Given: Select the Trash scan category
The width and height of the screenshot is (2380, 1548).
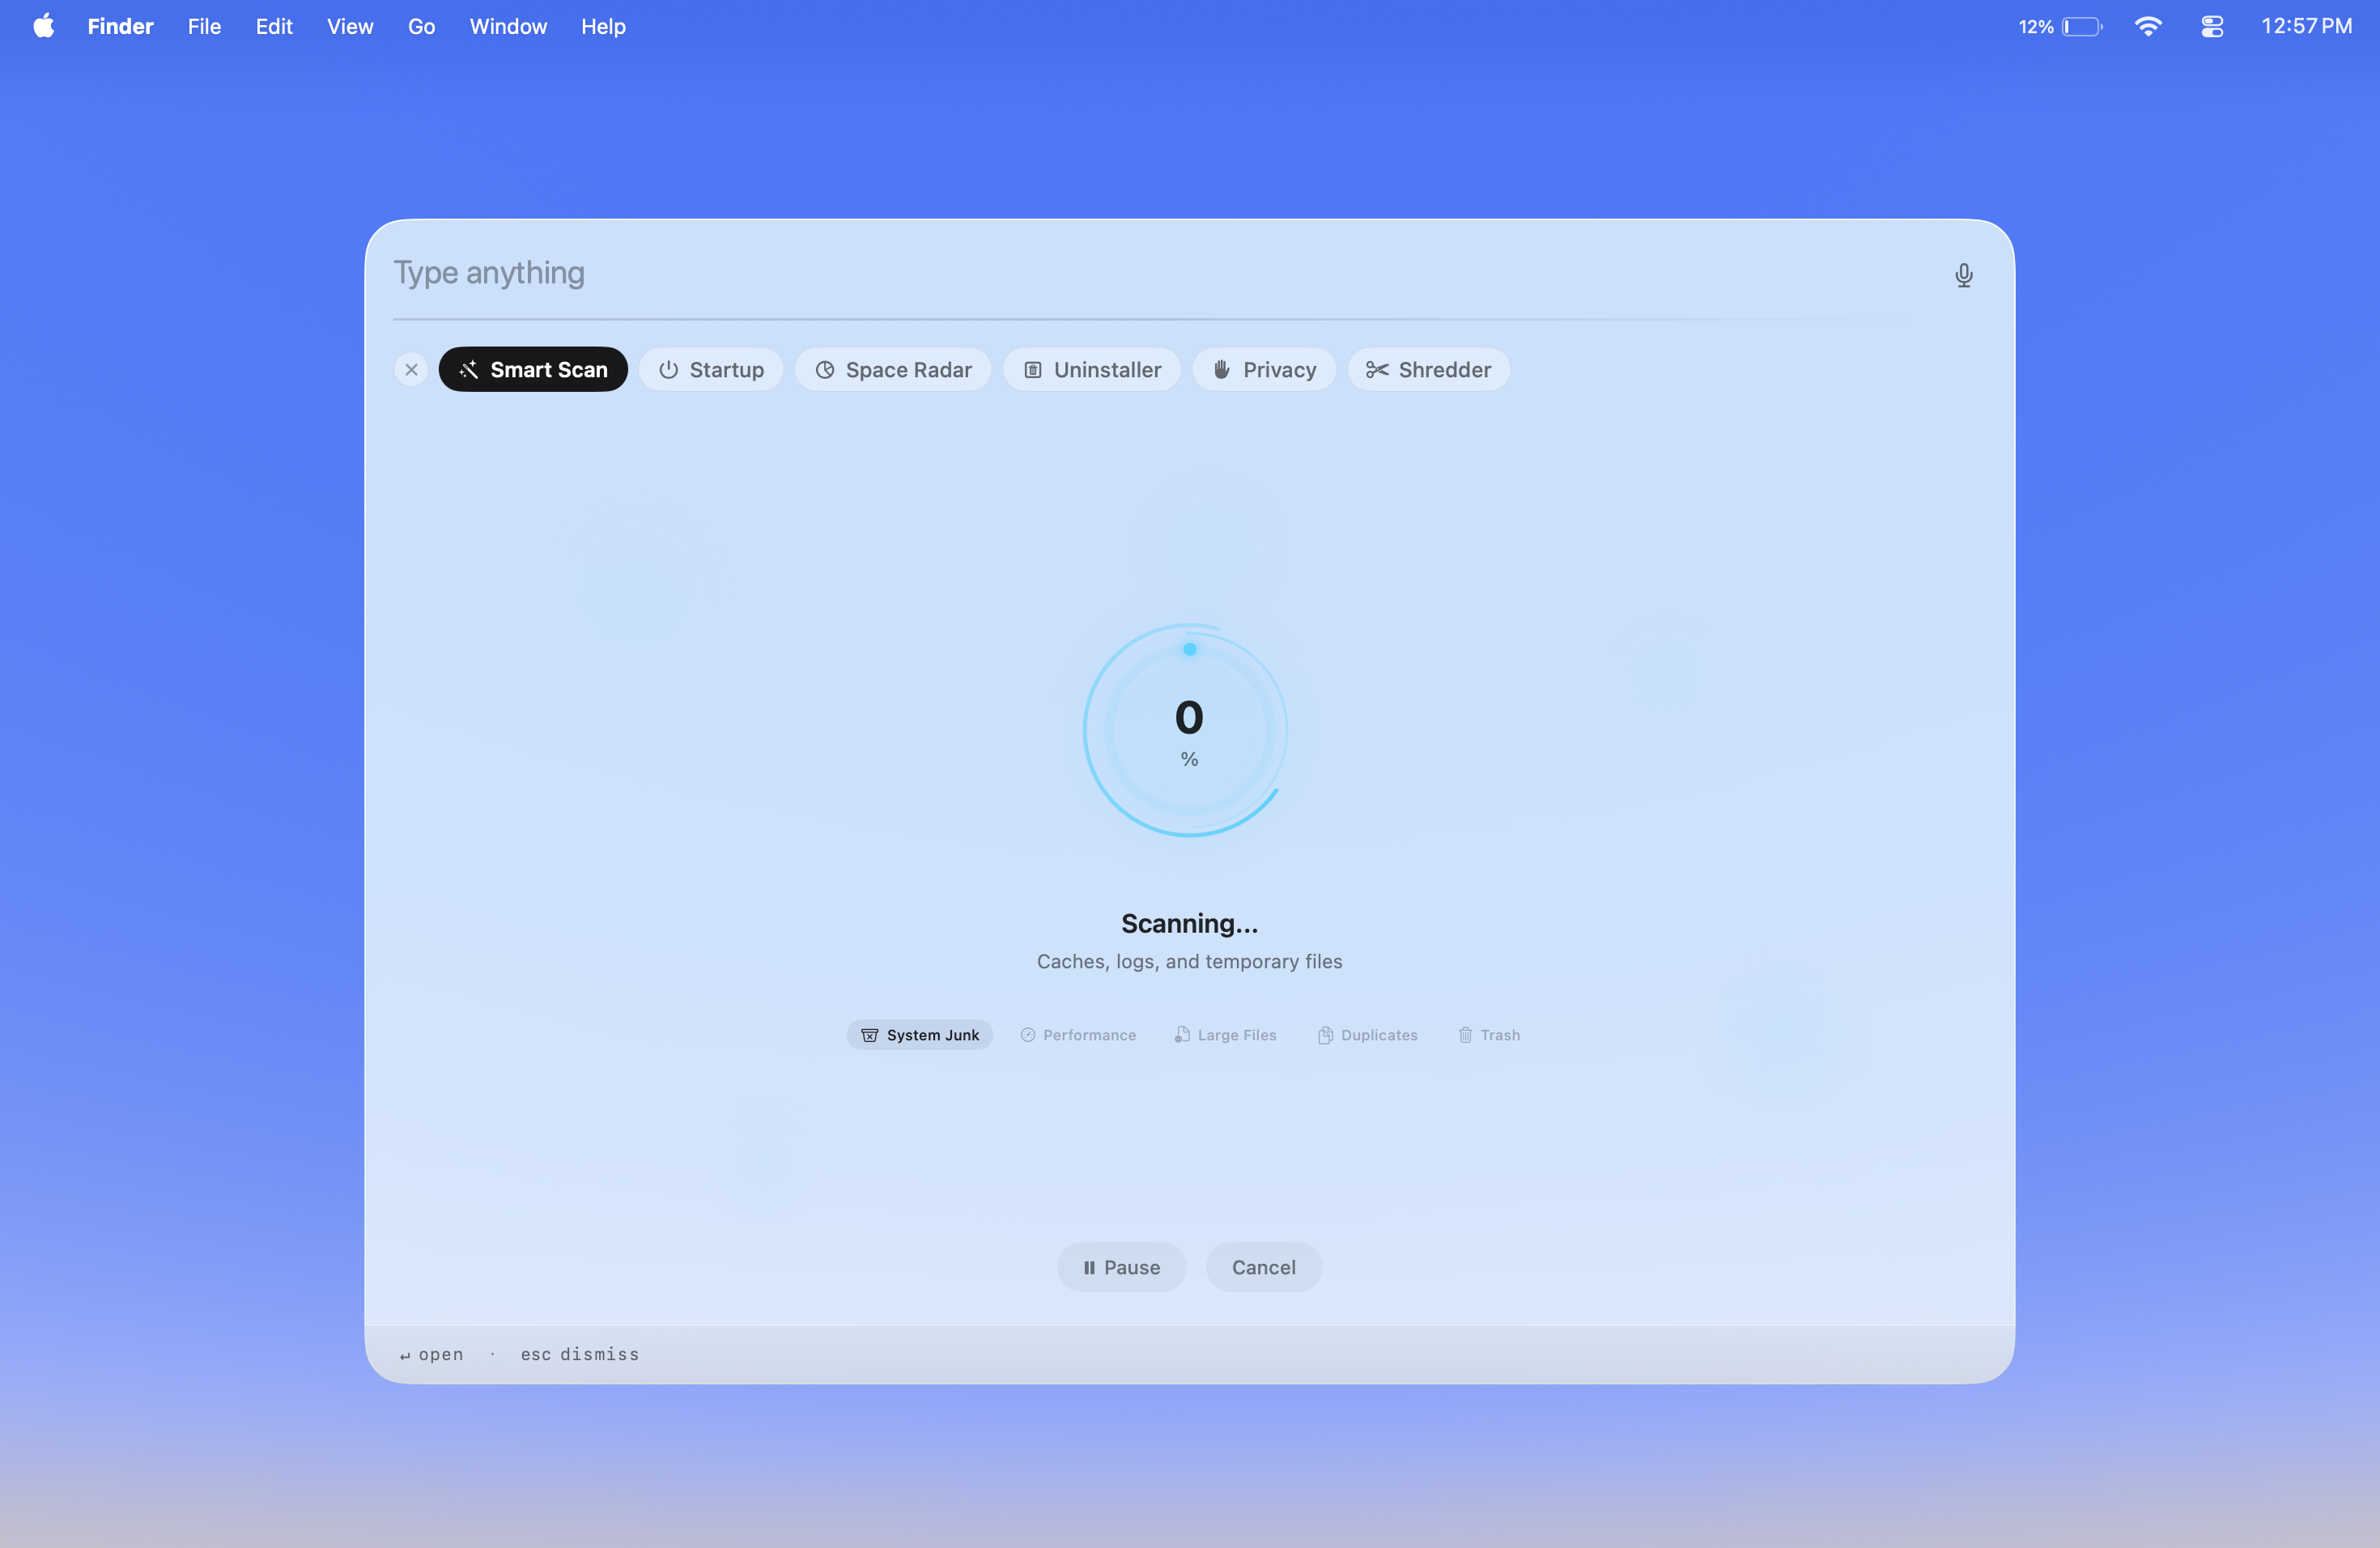Looking at the screenshot, I should [x=1489, y=1035].
